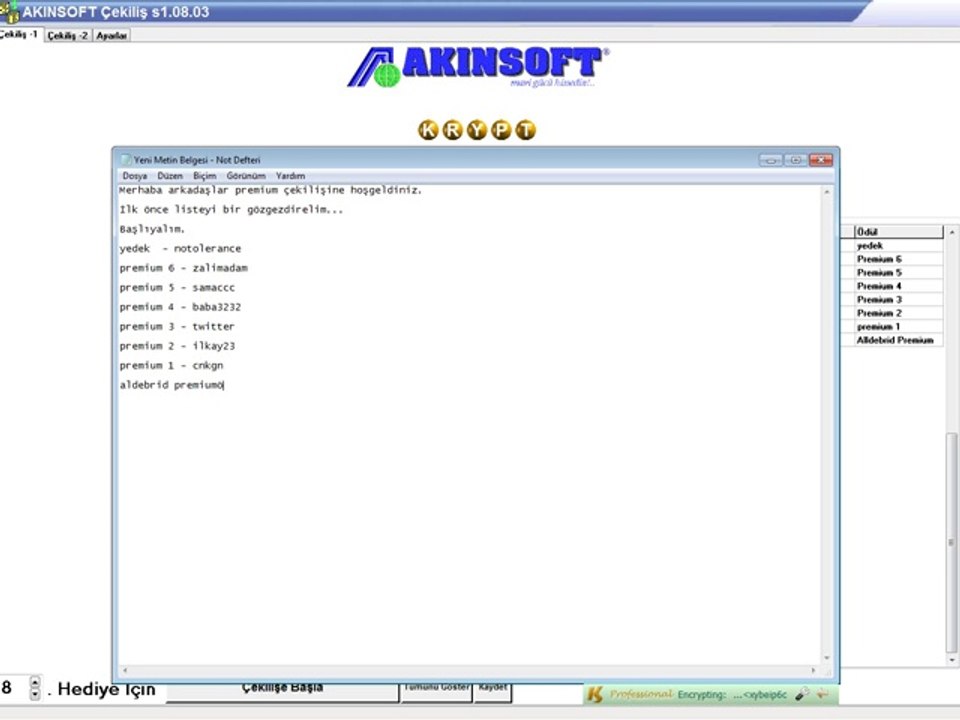The image size is (960, 720).
Task: Click the 'premium 6 - zalimadam' line in Notepad
Action: (184, 268)
